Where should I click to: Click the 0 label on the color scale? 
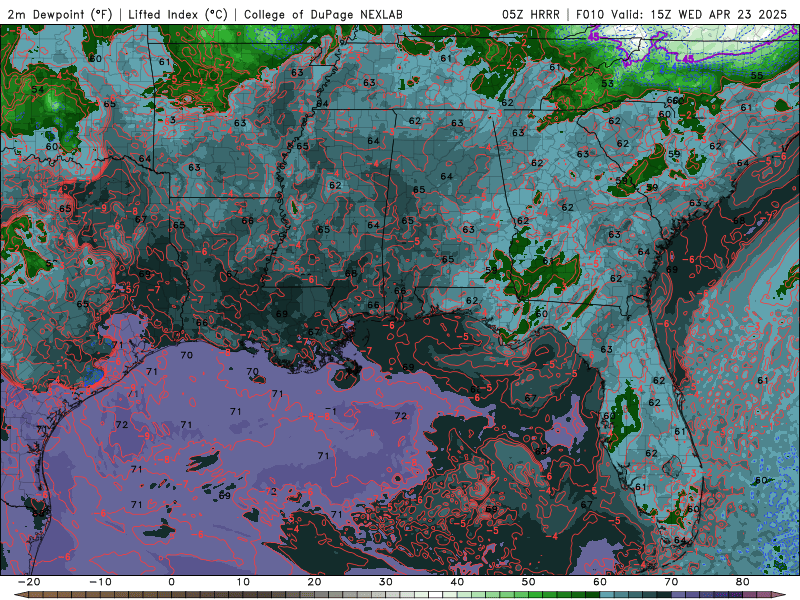(171, 582)
